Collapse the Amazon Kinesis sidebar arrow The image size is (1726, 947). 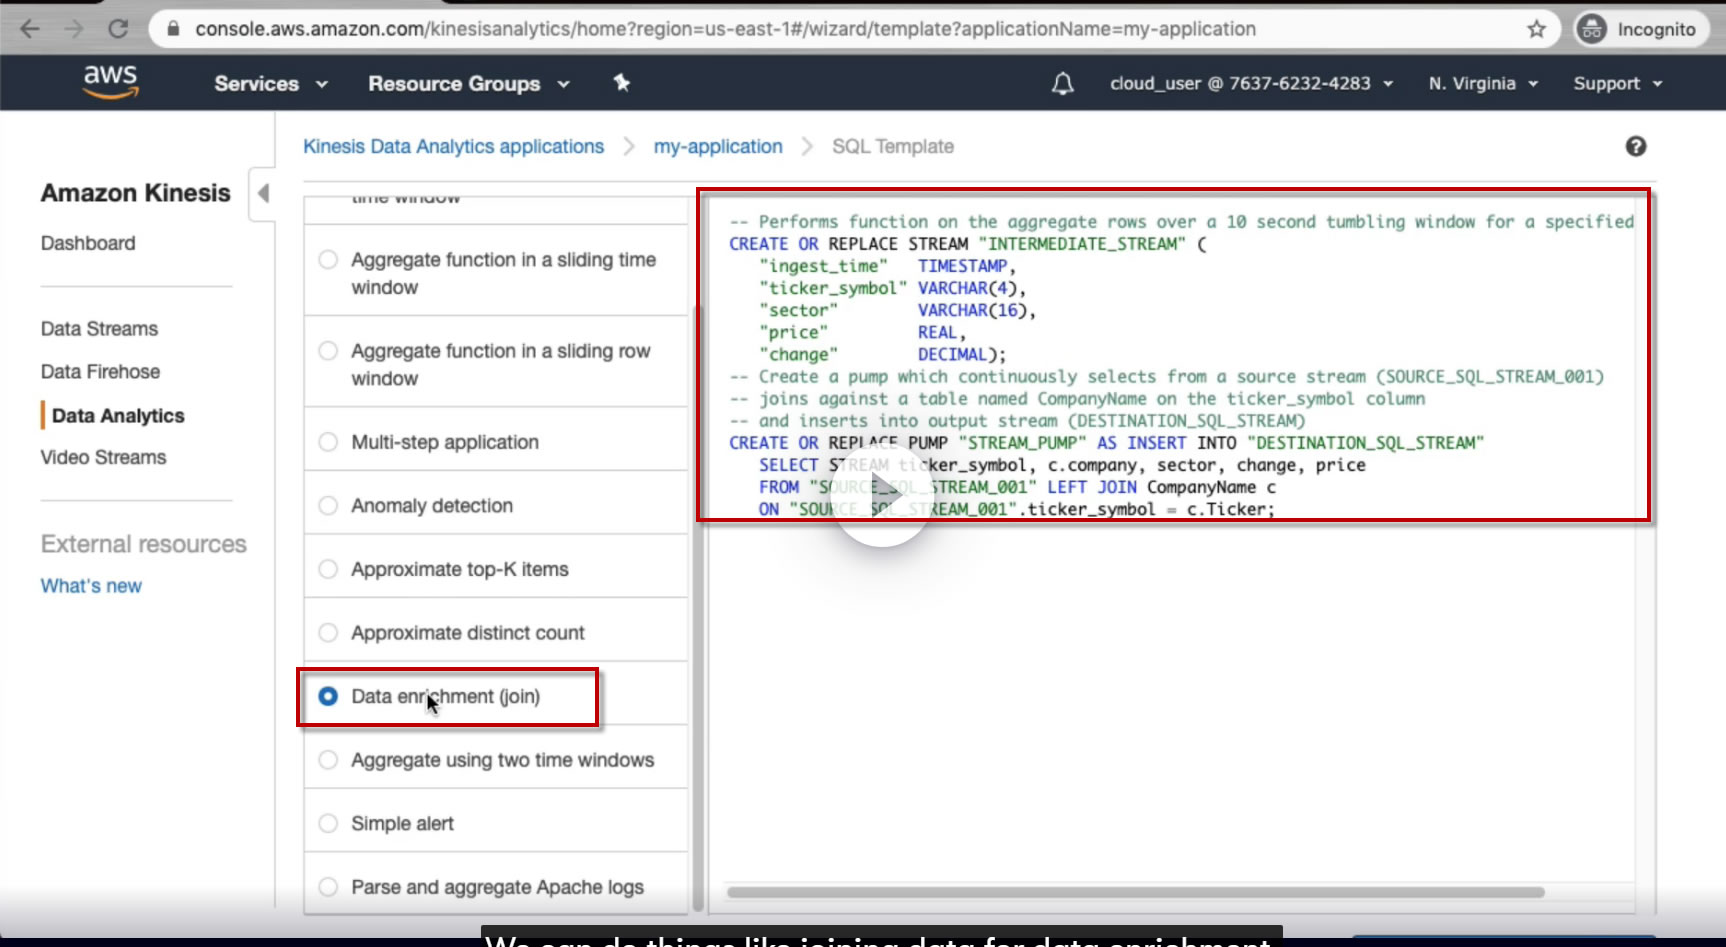click(x=263, y=193)
